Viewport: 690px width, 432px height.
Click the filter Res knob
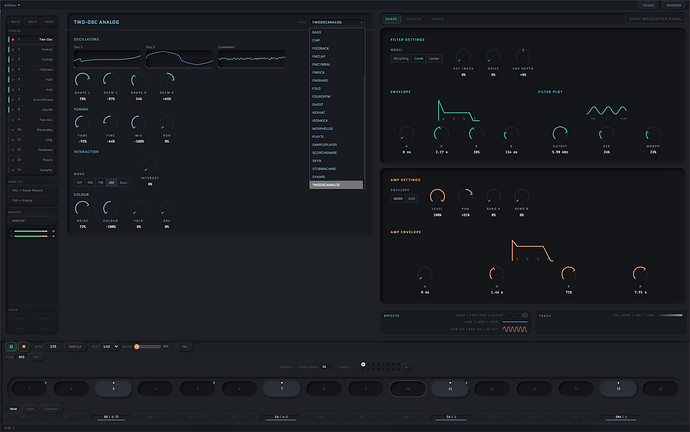point(606,133)
